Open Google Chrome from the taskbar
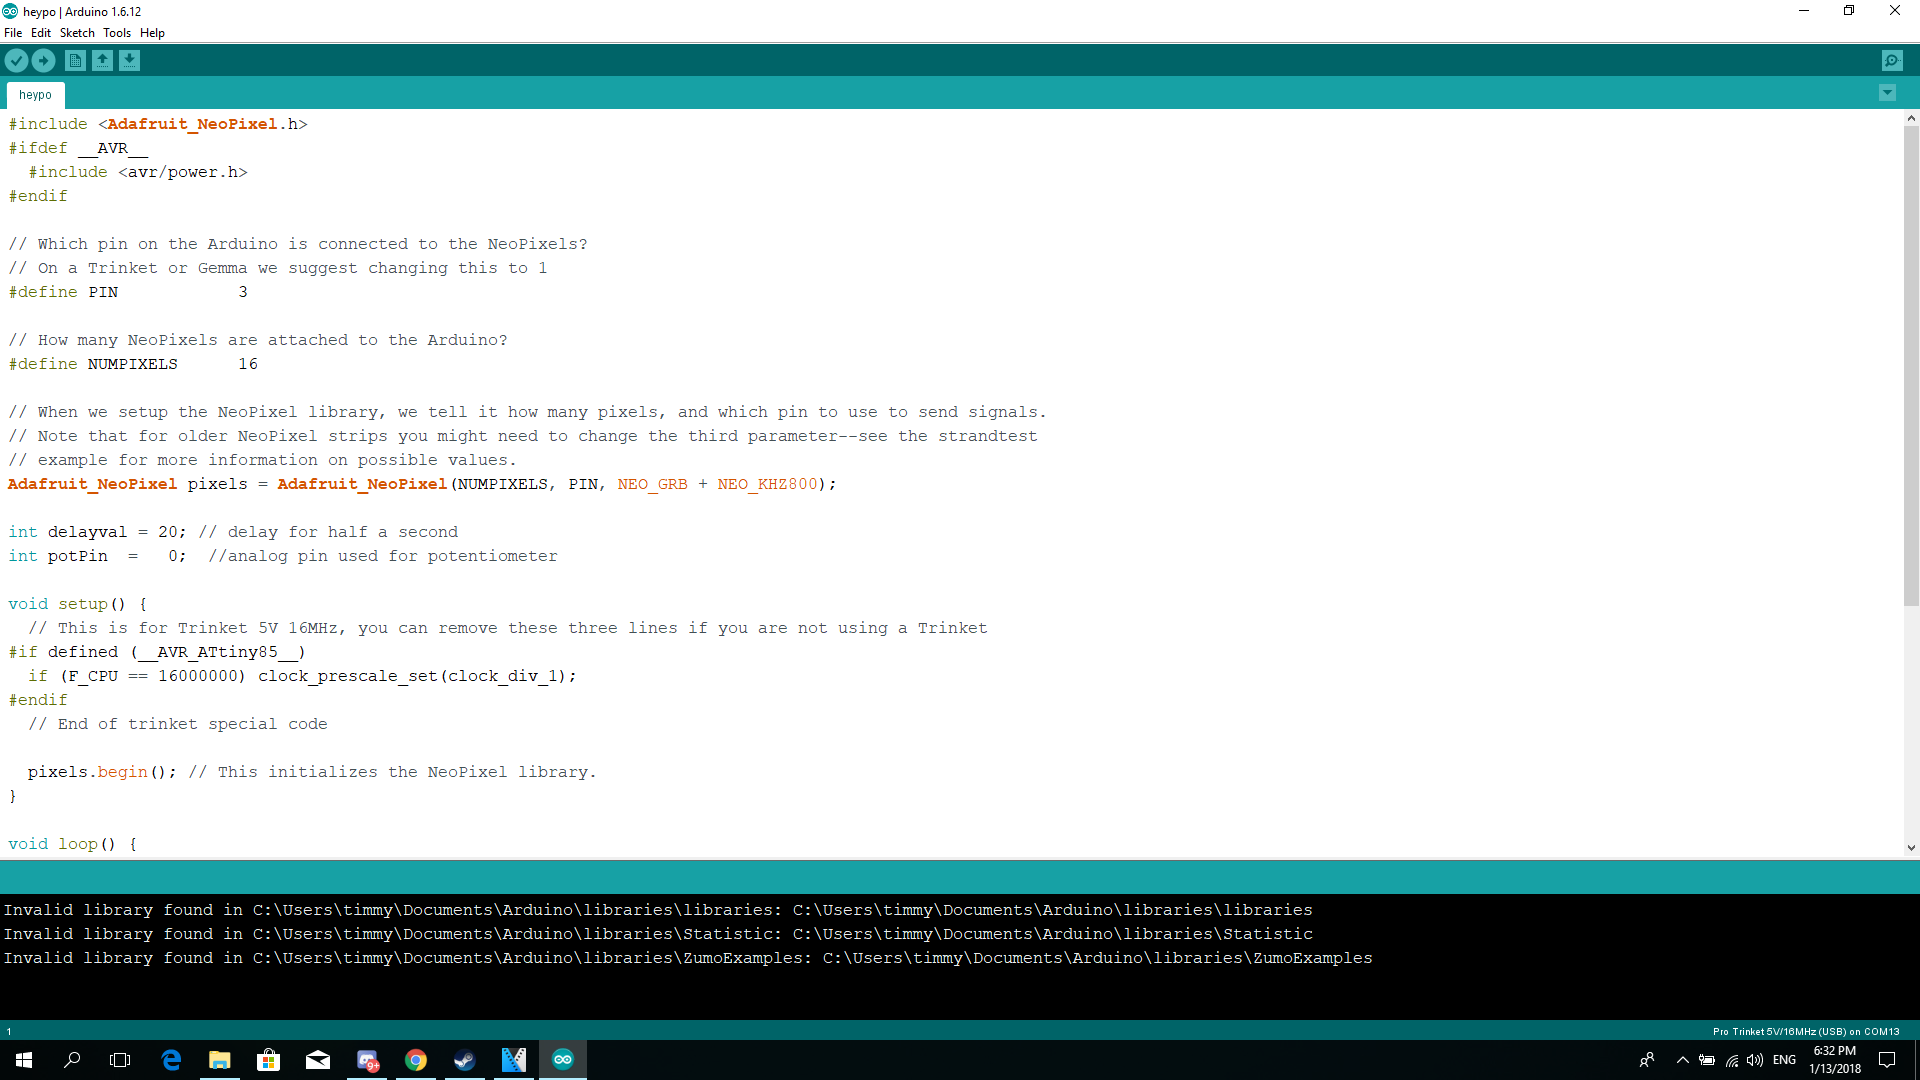The image size is (1920, 1080). pyautogui.click(x=416, y=1059)
